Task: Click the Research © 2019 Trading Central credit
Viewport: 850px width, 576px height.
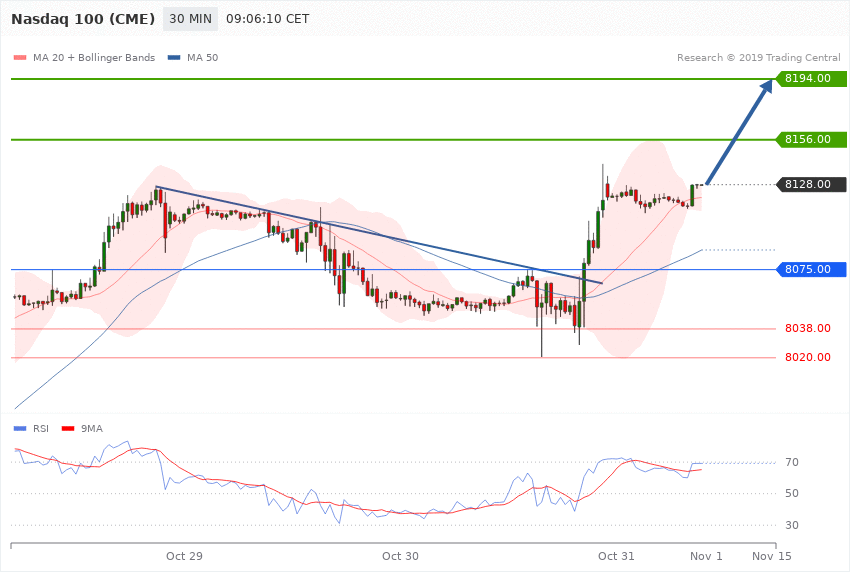Action: 758,57
